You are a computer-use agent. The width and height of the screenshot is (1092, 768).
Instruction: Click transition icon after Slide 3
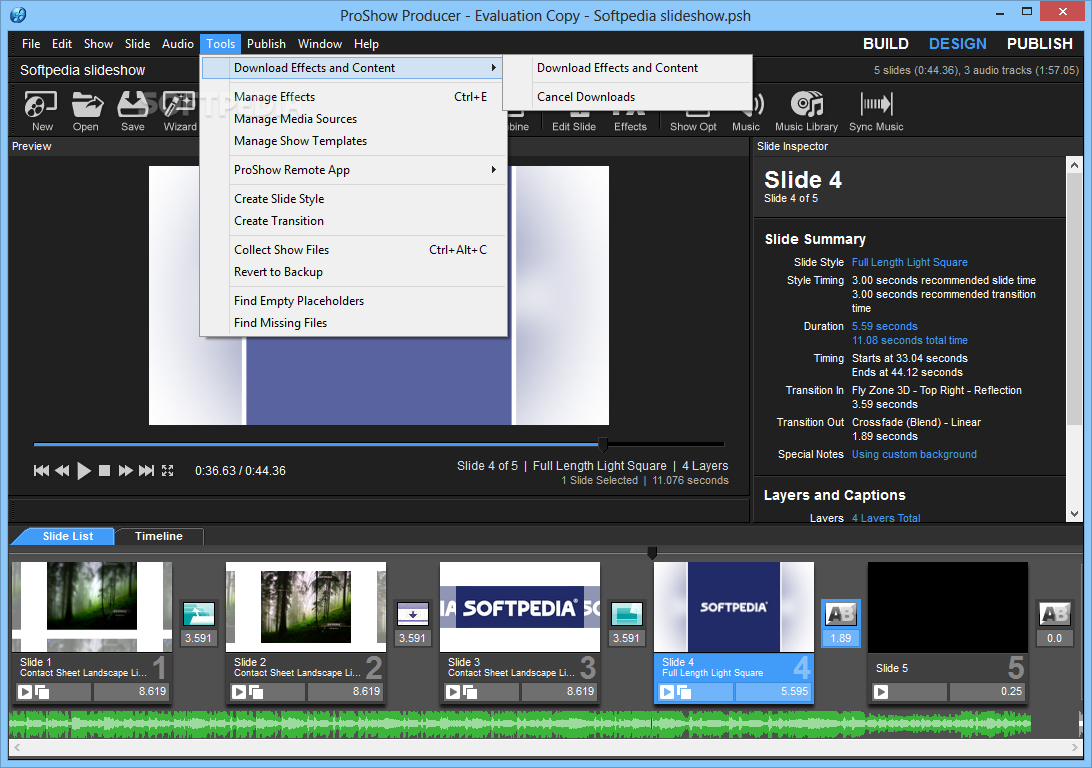click(626, 614)
